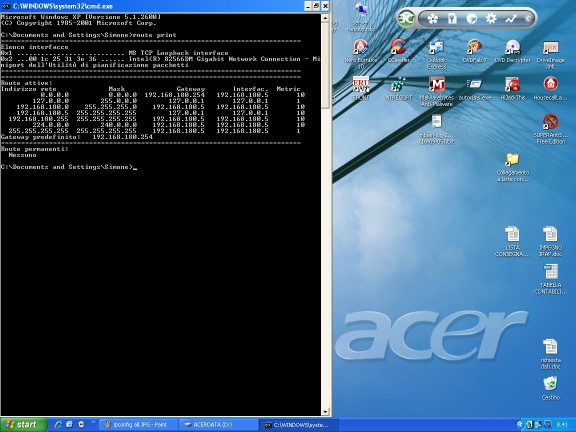Maximize the cmd.exe window
576x432 pixels.
tap(316, 6)
